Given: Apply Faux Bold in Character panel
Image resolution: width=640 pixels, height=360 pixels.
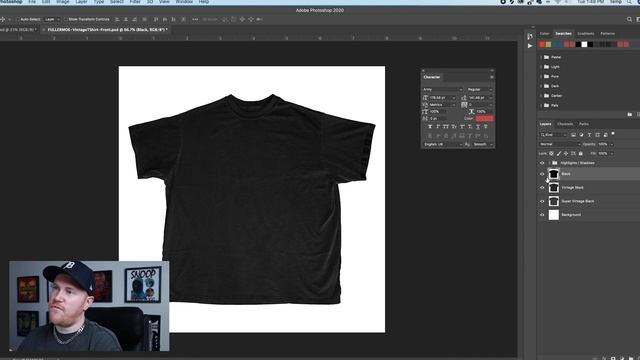Looking at the screenshot, I should click(430, 127).
